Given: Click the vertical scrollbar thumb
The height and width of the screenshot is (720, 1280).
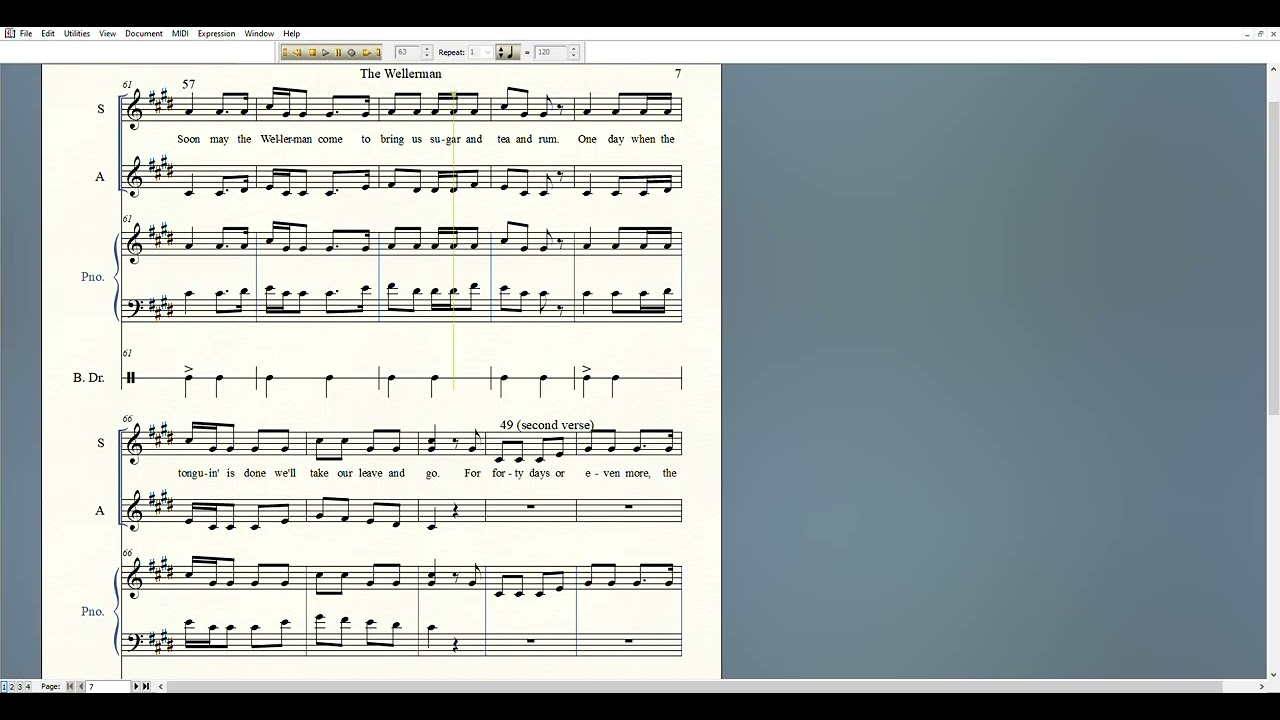Looking at the screenshot, I should (x=1273, y=258).
